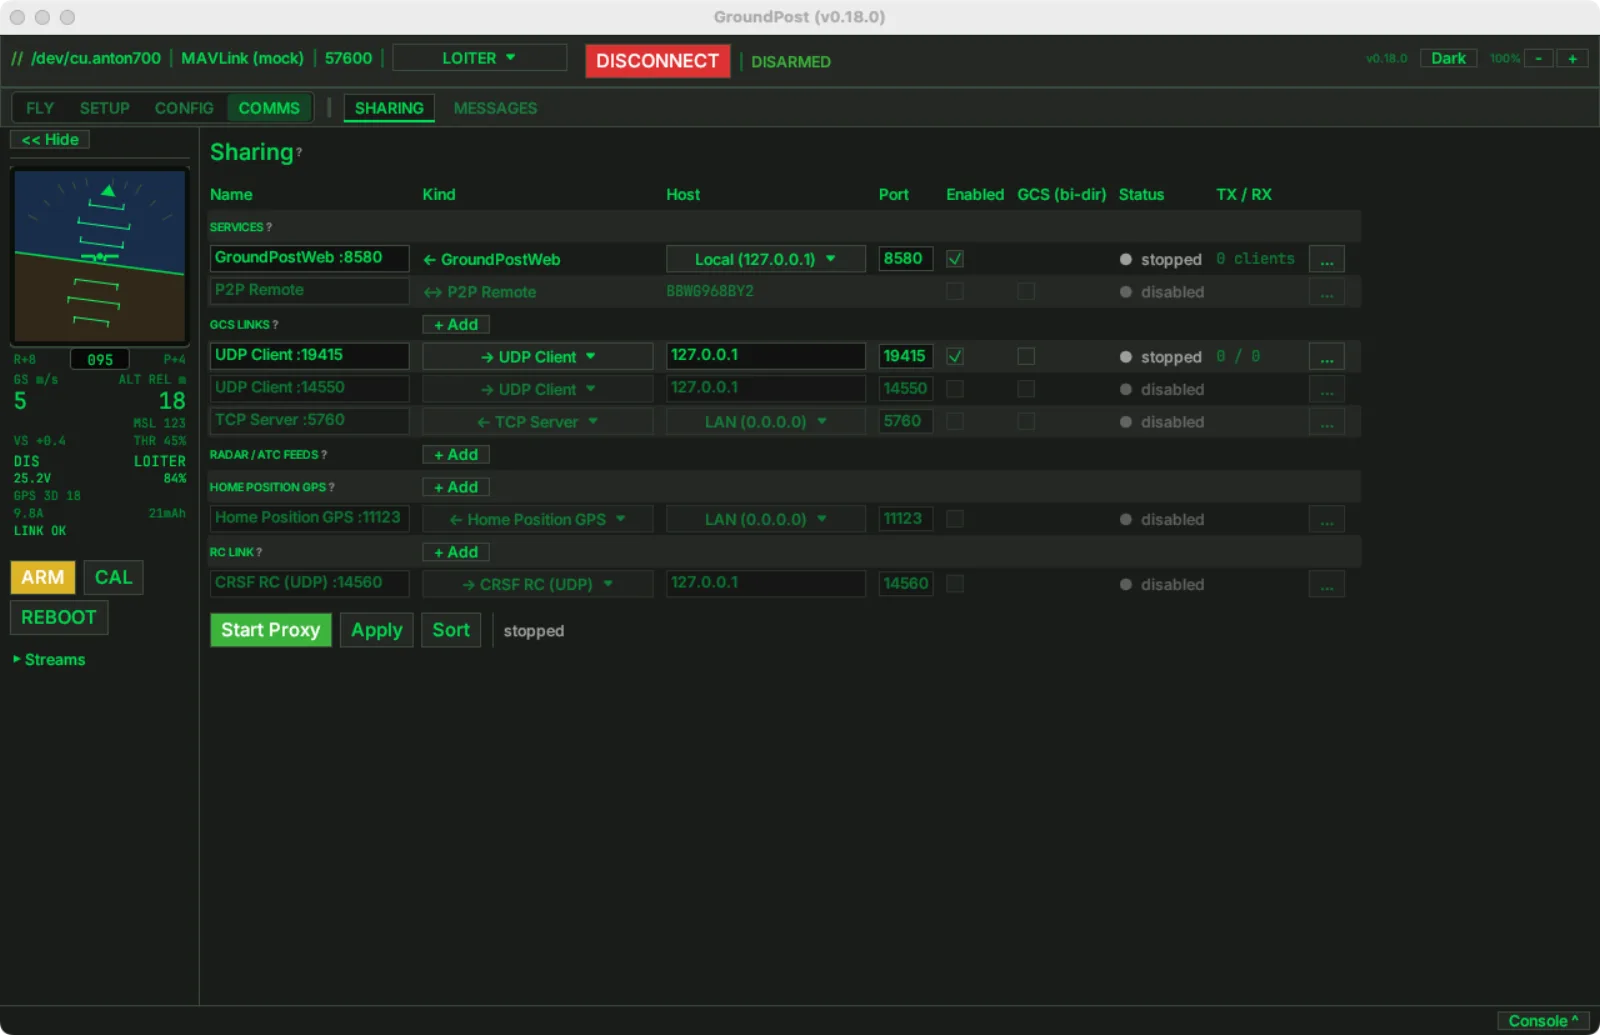Enable the UDP Client :14550 link
Viewport: 1600px width, 1035px height.
[955, 389]
